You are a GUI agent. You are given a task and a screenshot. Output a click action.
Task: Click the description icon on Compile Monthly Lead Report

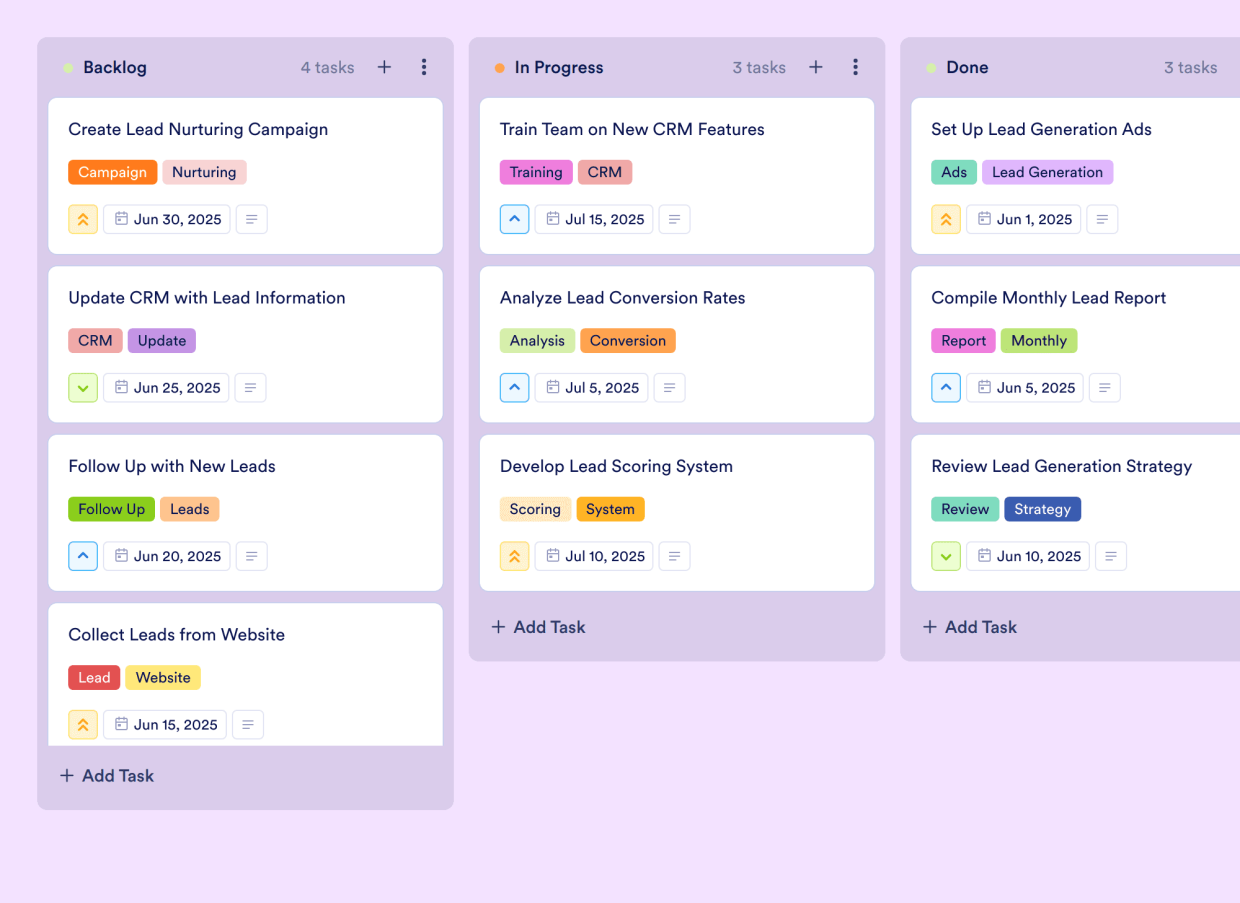tap(1104, 387)
